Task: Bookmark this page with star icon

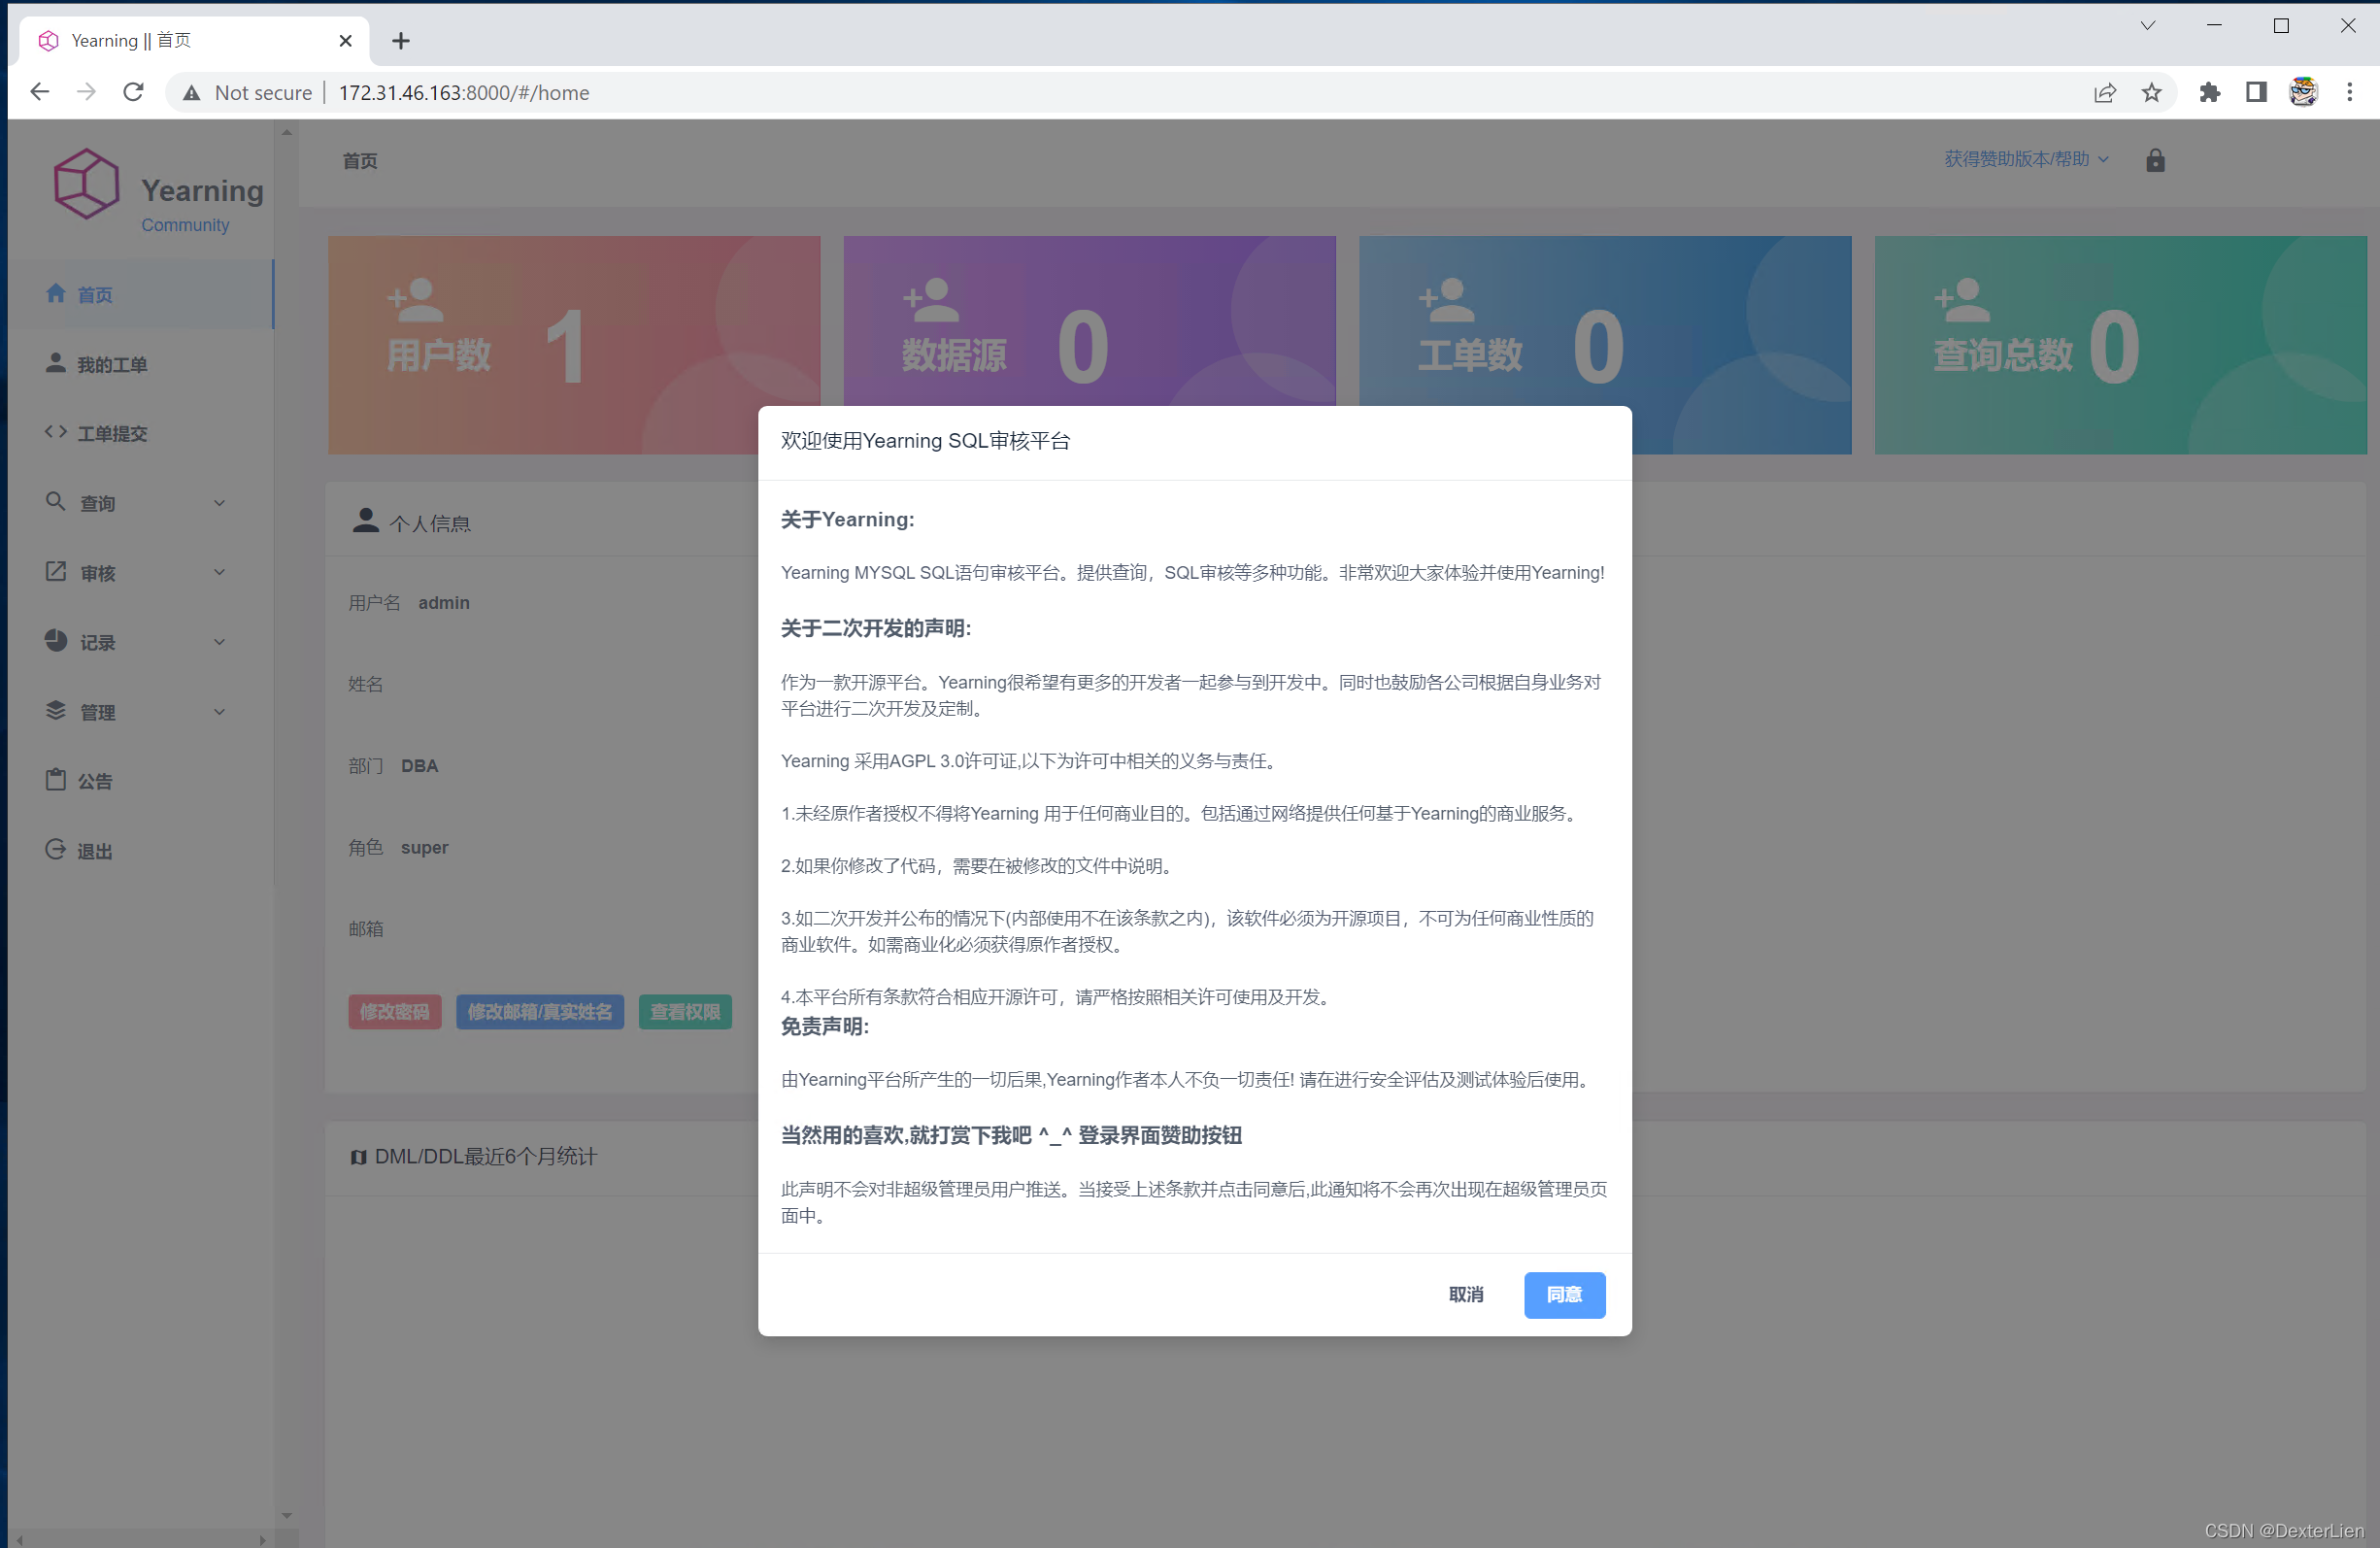Action: 2151,93
